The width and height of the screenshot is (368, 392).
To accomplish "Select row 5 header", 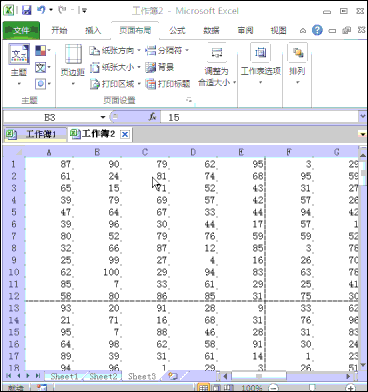I will 14,212.
